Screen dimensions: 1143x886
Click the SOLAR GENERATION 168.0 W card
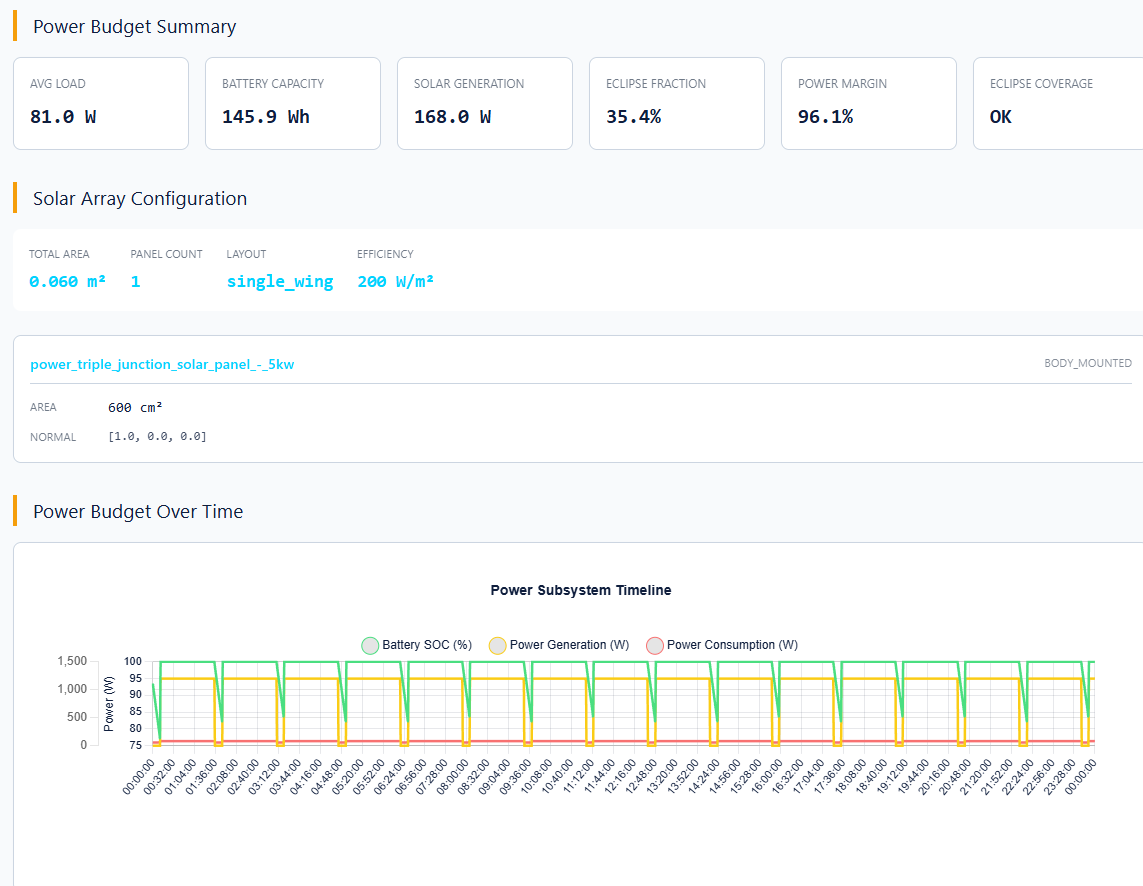tap(484, 103)
